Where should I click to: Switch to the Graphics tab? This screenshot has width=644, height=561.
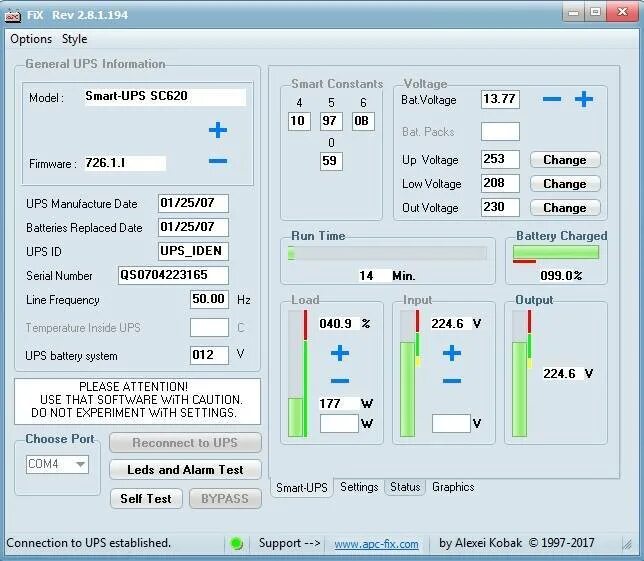pyautogui.click(x=453, y=487)
